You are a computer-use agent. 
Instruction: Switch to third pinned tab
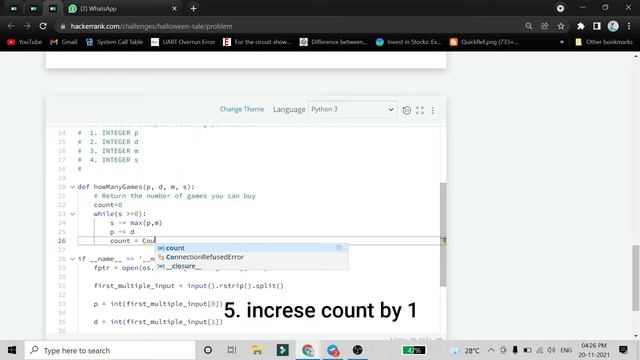tap(53, 9)
